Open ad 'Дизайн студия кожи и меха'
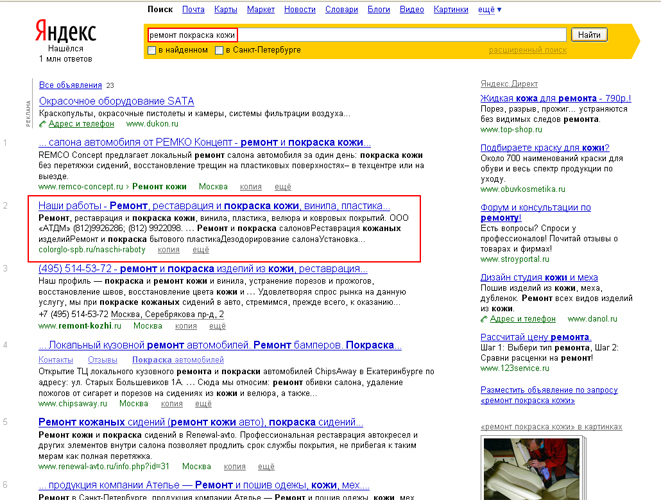The height and width of the screenshot is (500, 661). [x=539, y=277]
